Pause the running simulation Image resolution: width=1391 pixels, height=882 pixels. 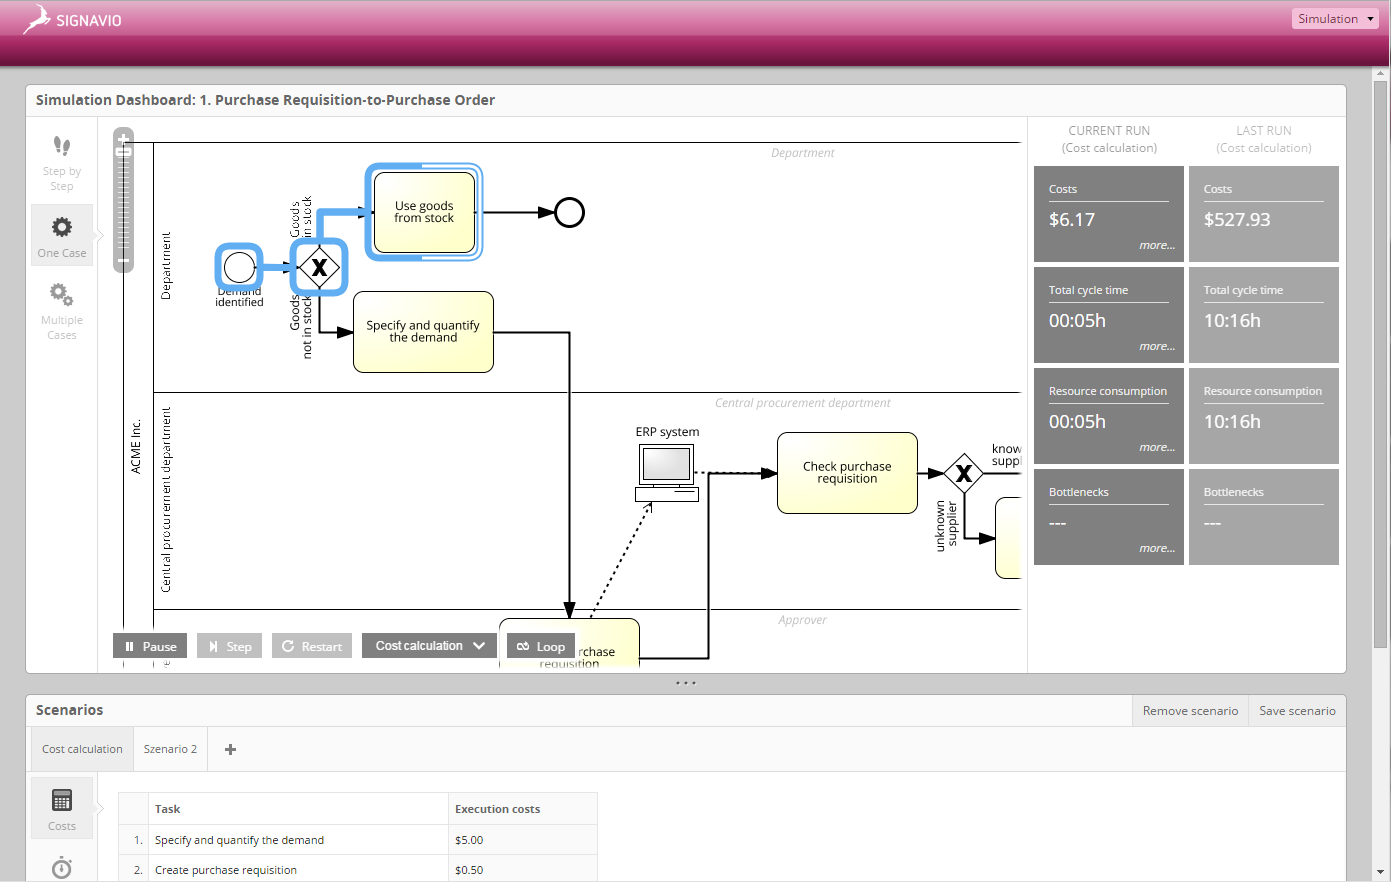pyautogui.click(x=150, y=646)
